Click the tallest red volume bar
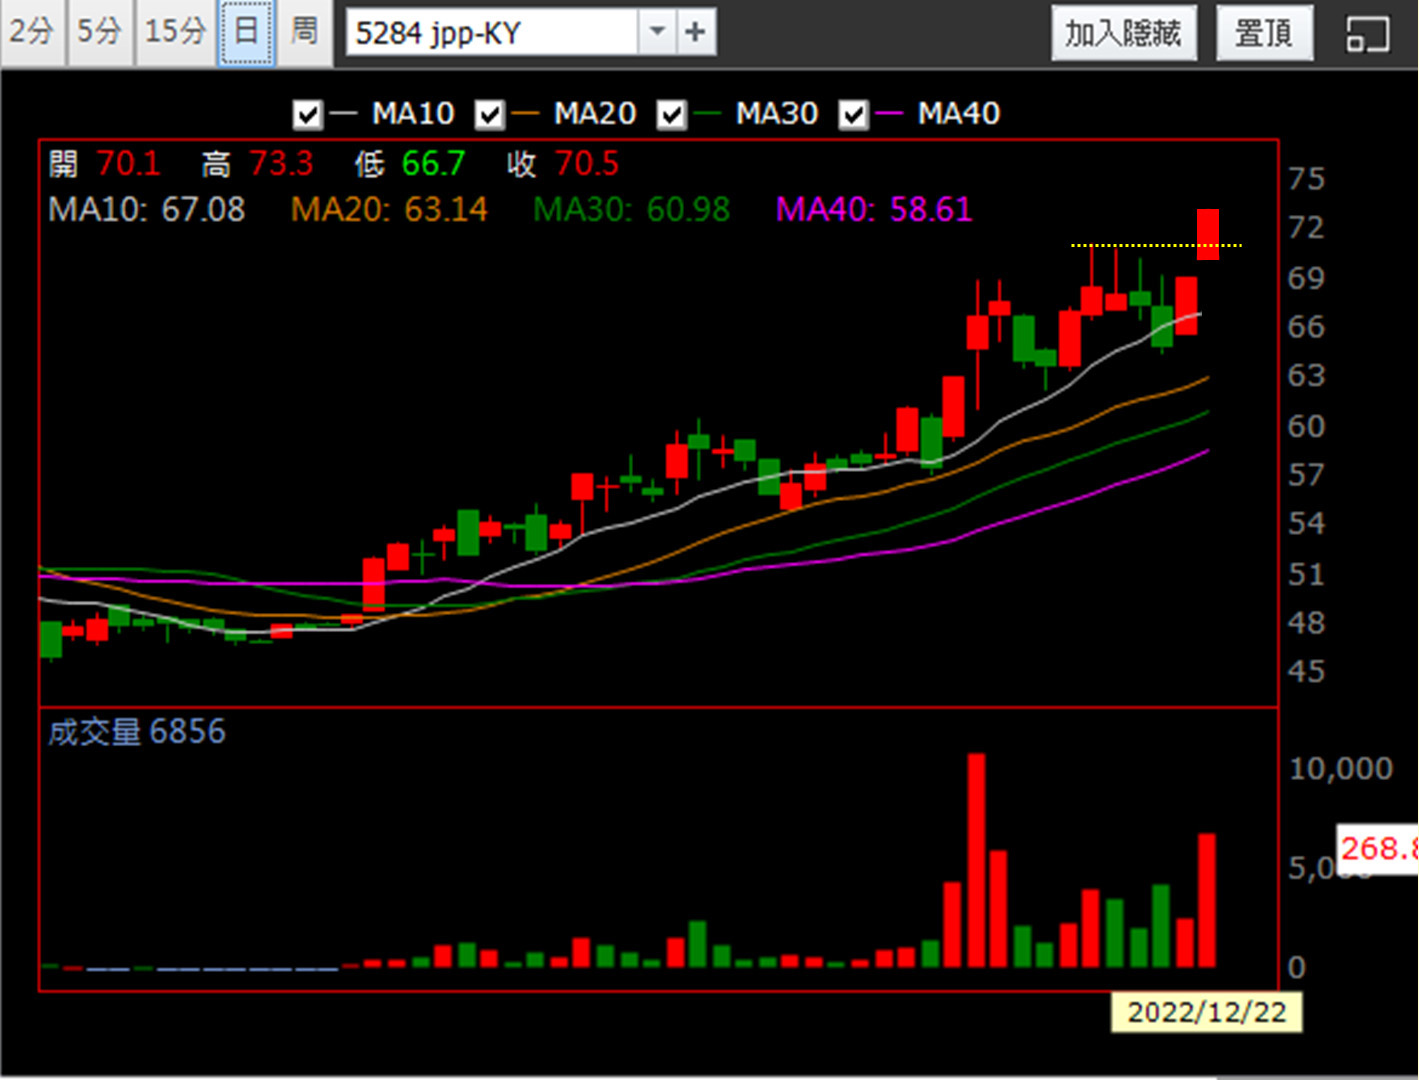Image resolution: width=1419 pixels, height=1080 pixels. [x=976, y=860]
